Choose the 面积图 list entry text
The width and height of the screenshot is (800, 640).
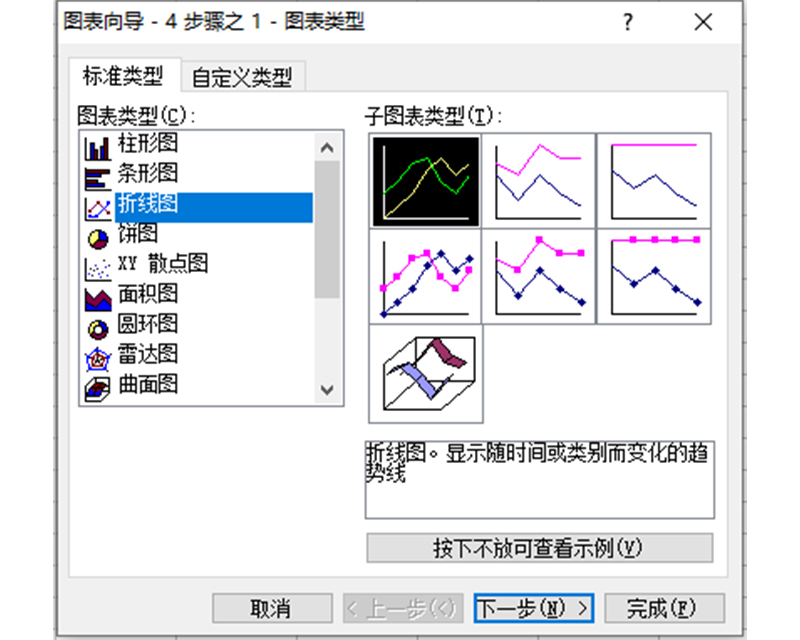click(x=147, y=293)
